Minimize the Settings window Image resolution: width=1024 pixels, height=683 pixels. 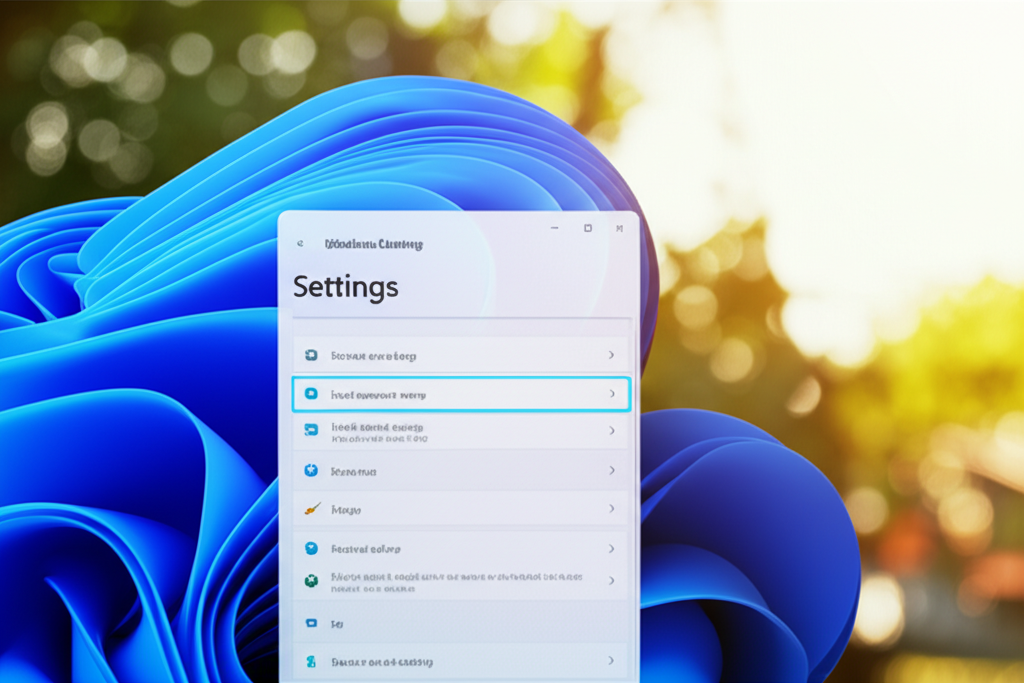pos(554,228)
